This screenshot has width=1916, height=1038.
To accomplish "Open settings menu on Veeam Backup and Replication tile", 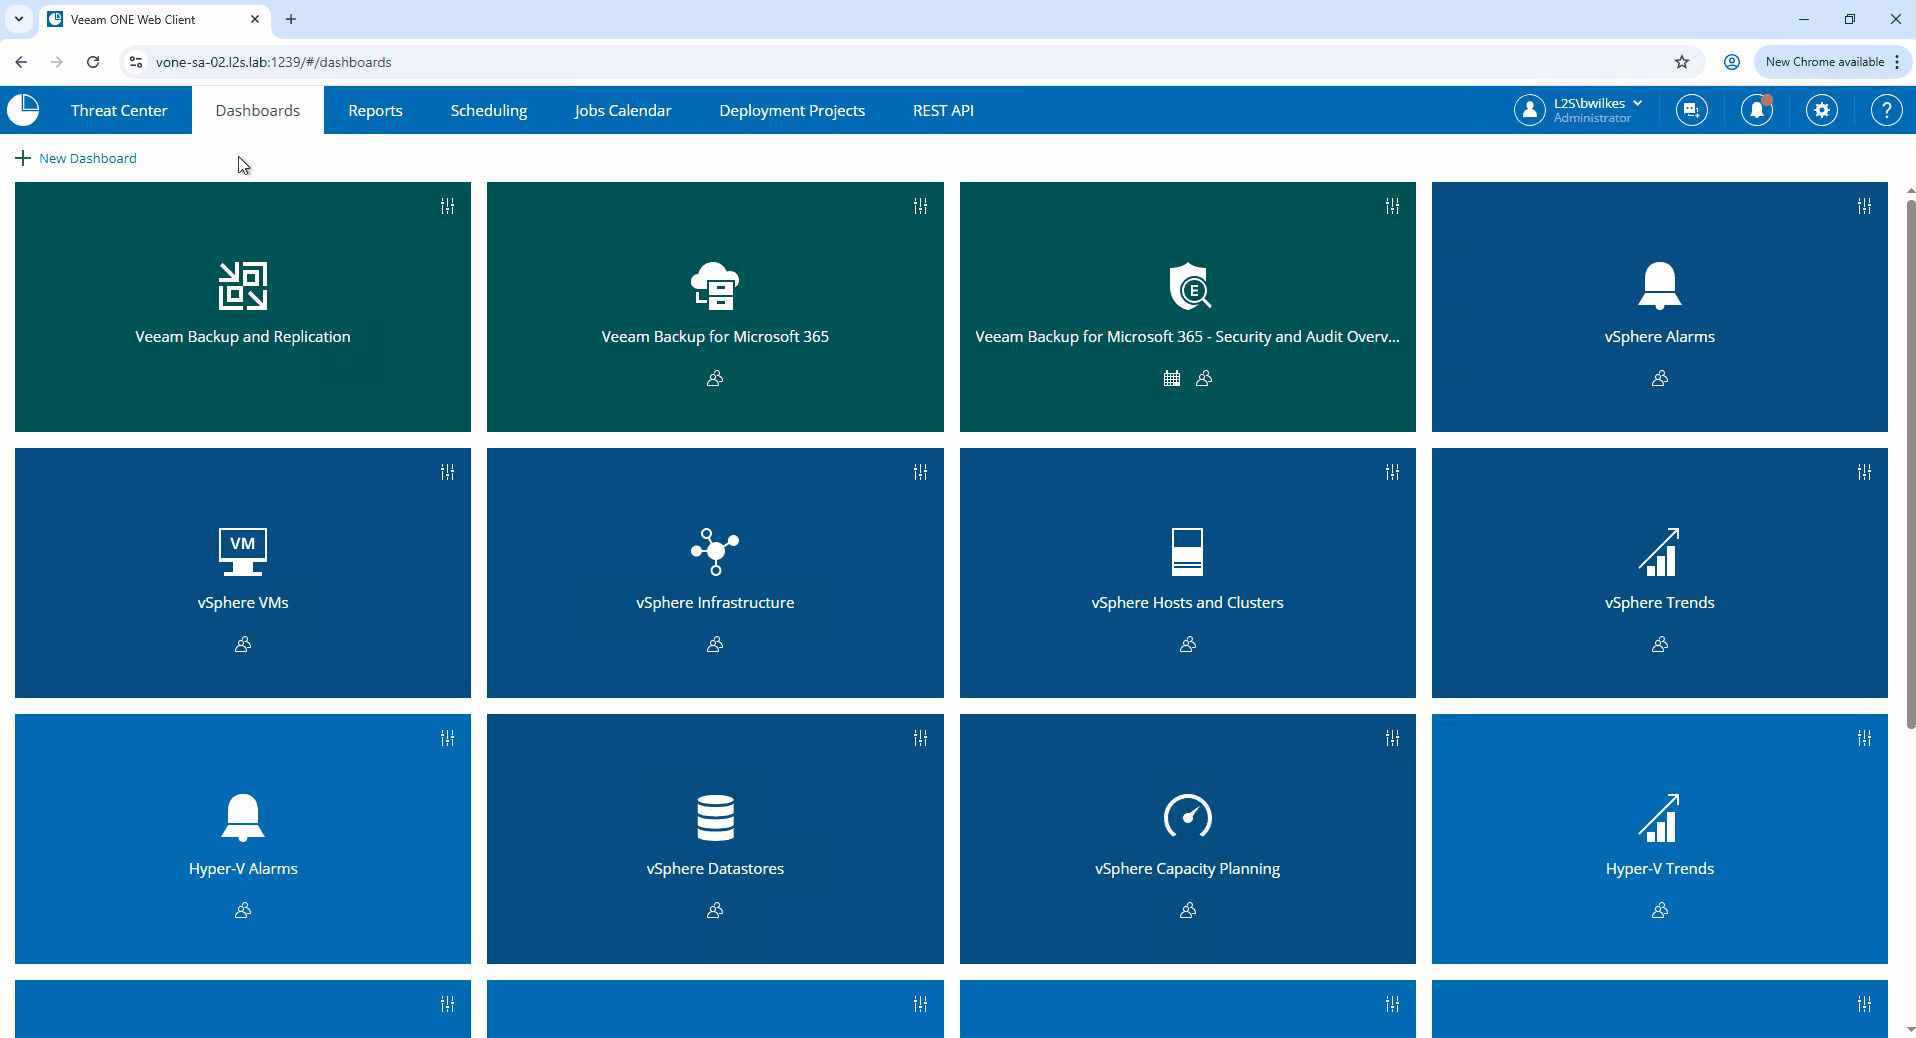I will (x=447, y=206).
